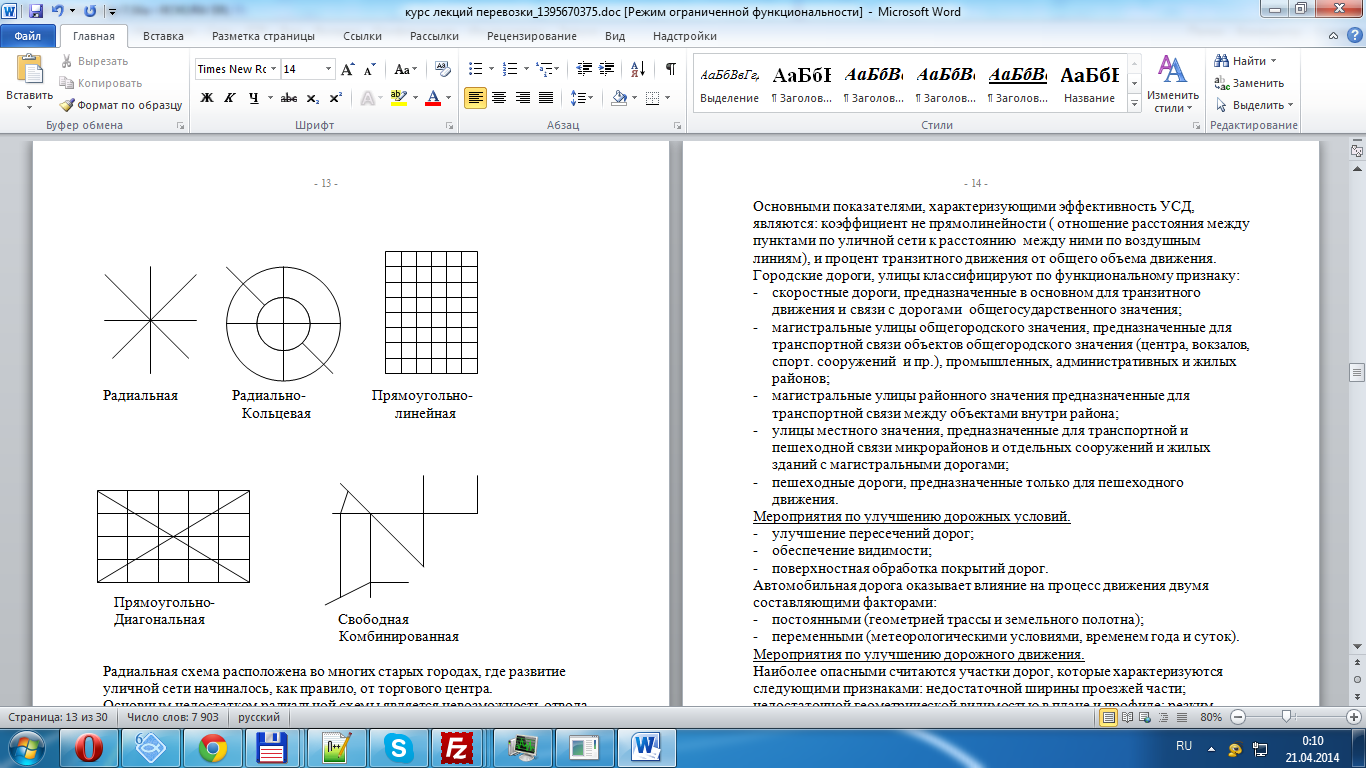Open bulleted list dropdown arrow

point(489,69)
